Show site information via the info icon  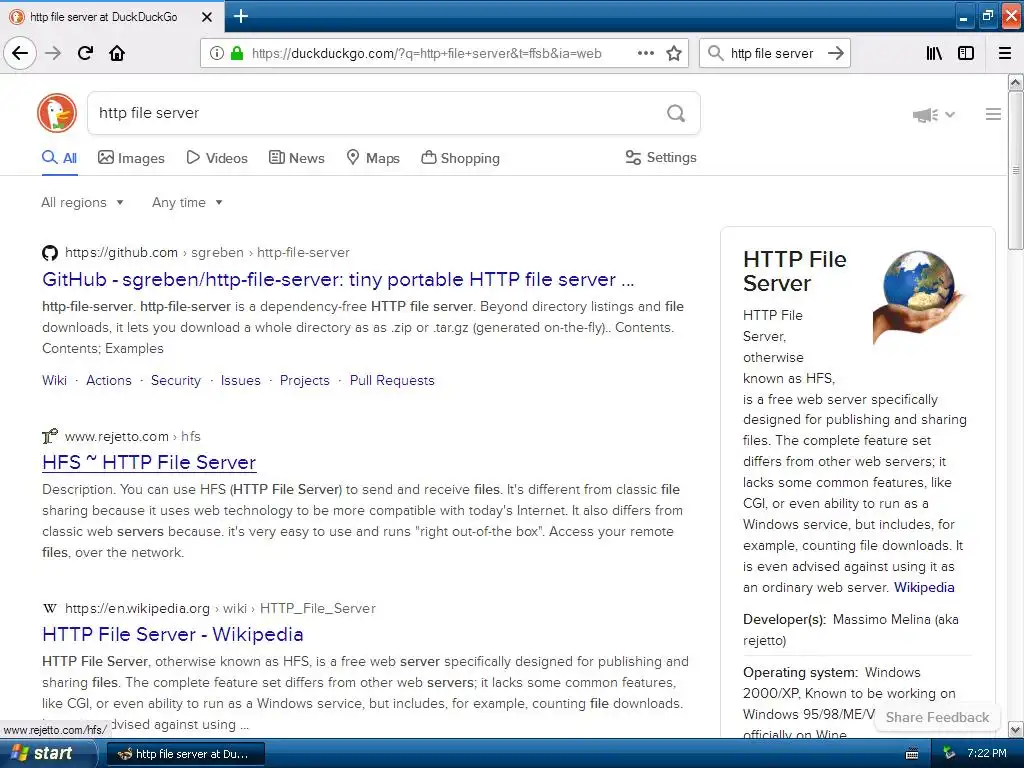[216, 53]
